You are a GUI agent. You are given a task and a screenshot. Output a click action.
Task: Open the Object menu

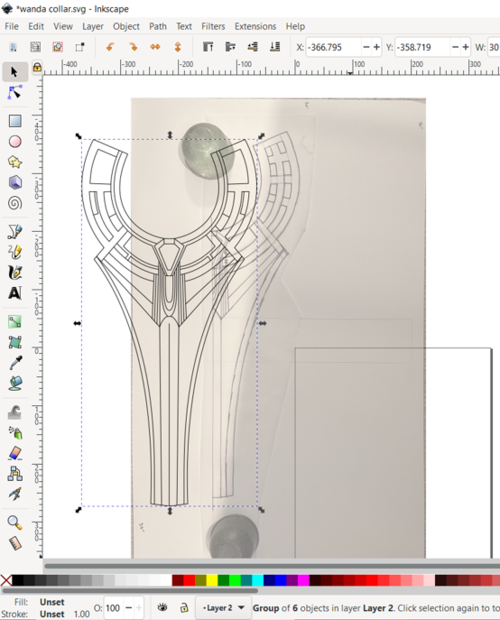coord(126,26)
